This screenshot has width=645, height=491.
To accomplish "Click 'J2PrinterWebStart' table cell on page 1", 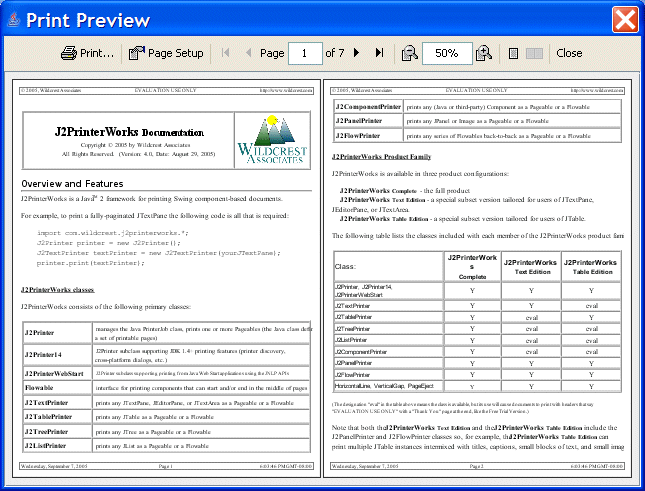I will click(x=57, y=373).
